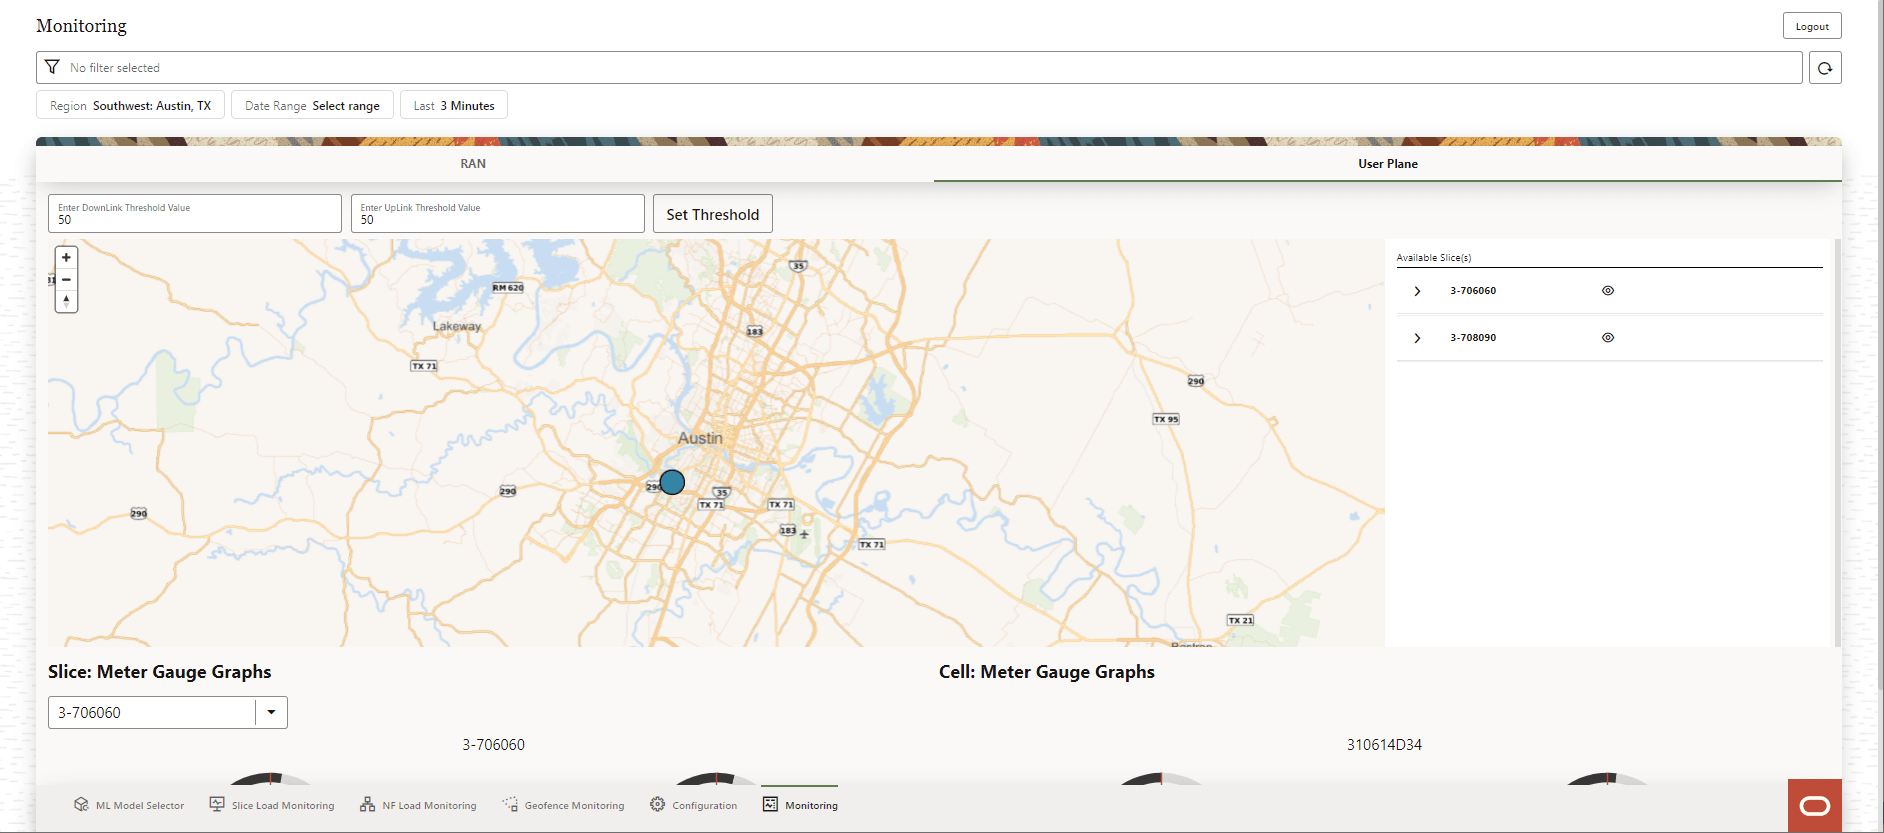1884x833 pixels.
Task: Click slice name 3-706060 in Available Slices
Action: [x=1473, y=291]
